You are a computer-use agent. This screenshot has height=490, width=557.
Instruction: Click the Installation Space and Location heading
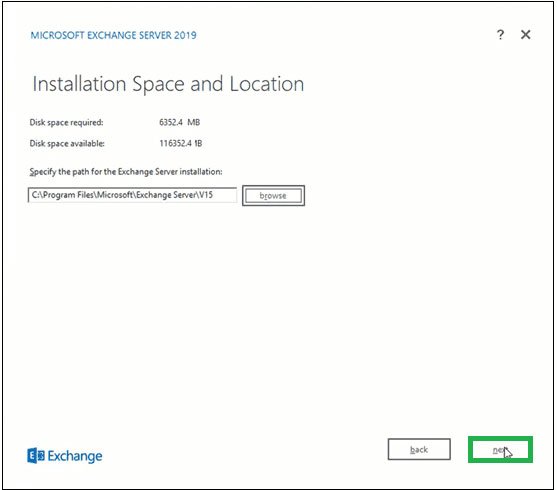[168, 84]
